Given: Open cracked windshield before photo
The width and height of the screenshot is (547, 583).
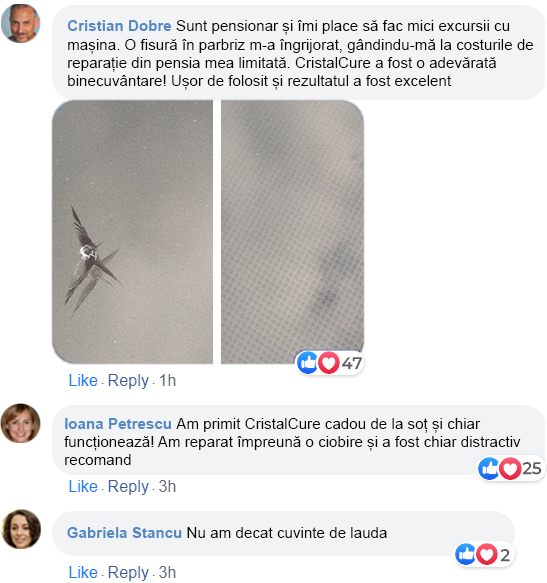Looking at the screenshot, I should (132, 232).
